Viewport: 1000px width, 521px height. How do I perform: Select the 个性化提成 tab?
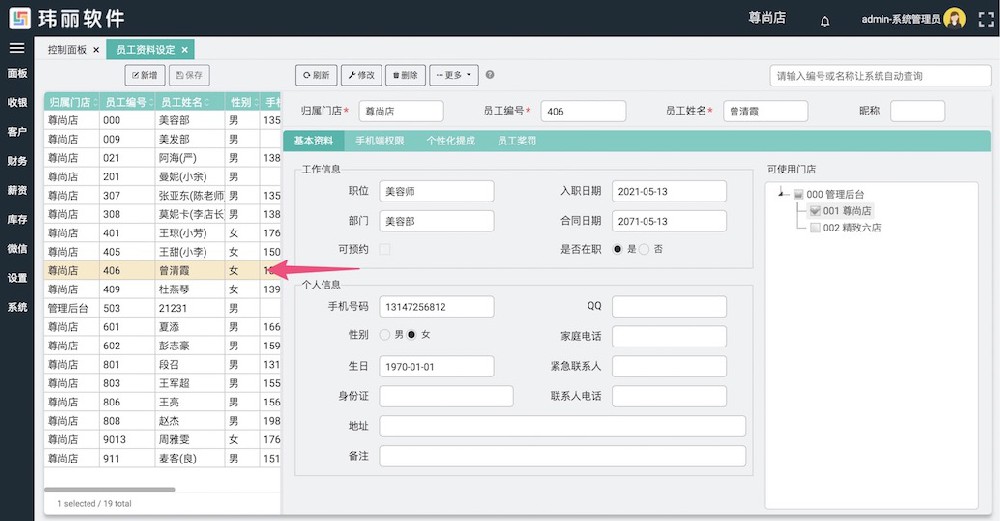pyautogui.click(x=451, y=141)
